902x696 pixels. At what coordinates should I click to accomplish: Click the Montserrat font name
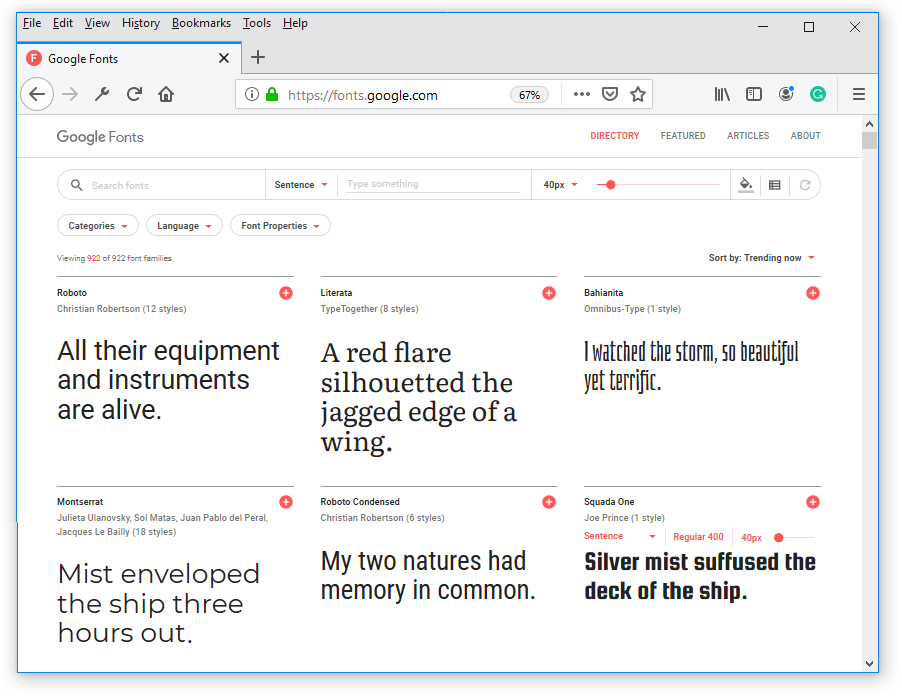coord(80,502)
